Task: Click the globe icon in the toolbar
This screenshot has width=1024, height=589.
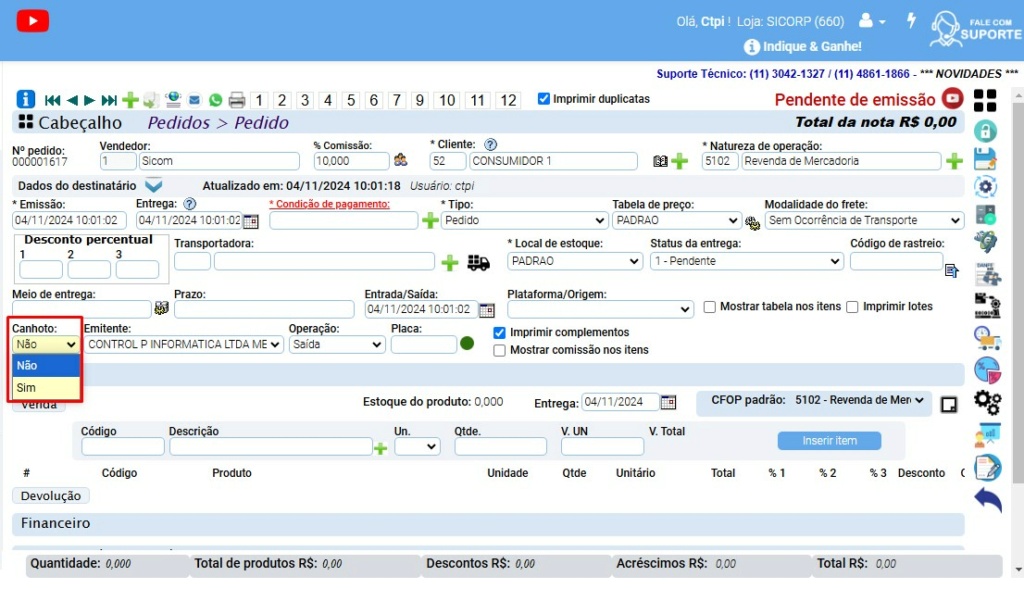Action: pyautogui.click(x=172, y=99)
